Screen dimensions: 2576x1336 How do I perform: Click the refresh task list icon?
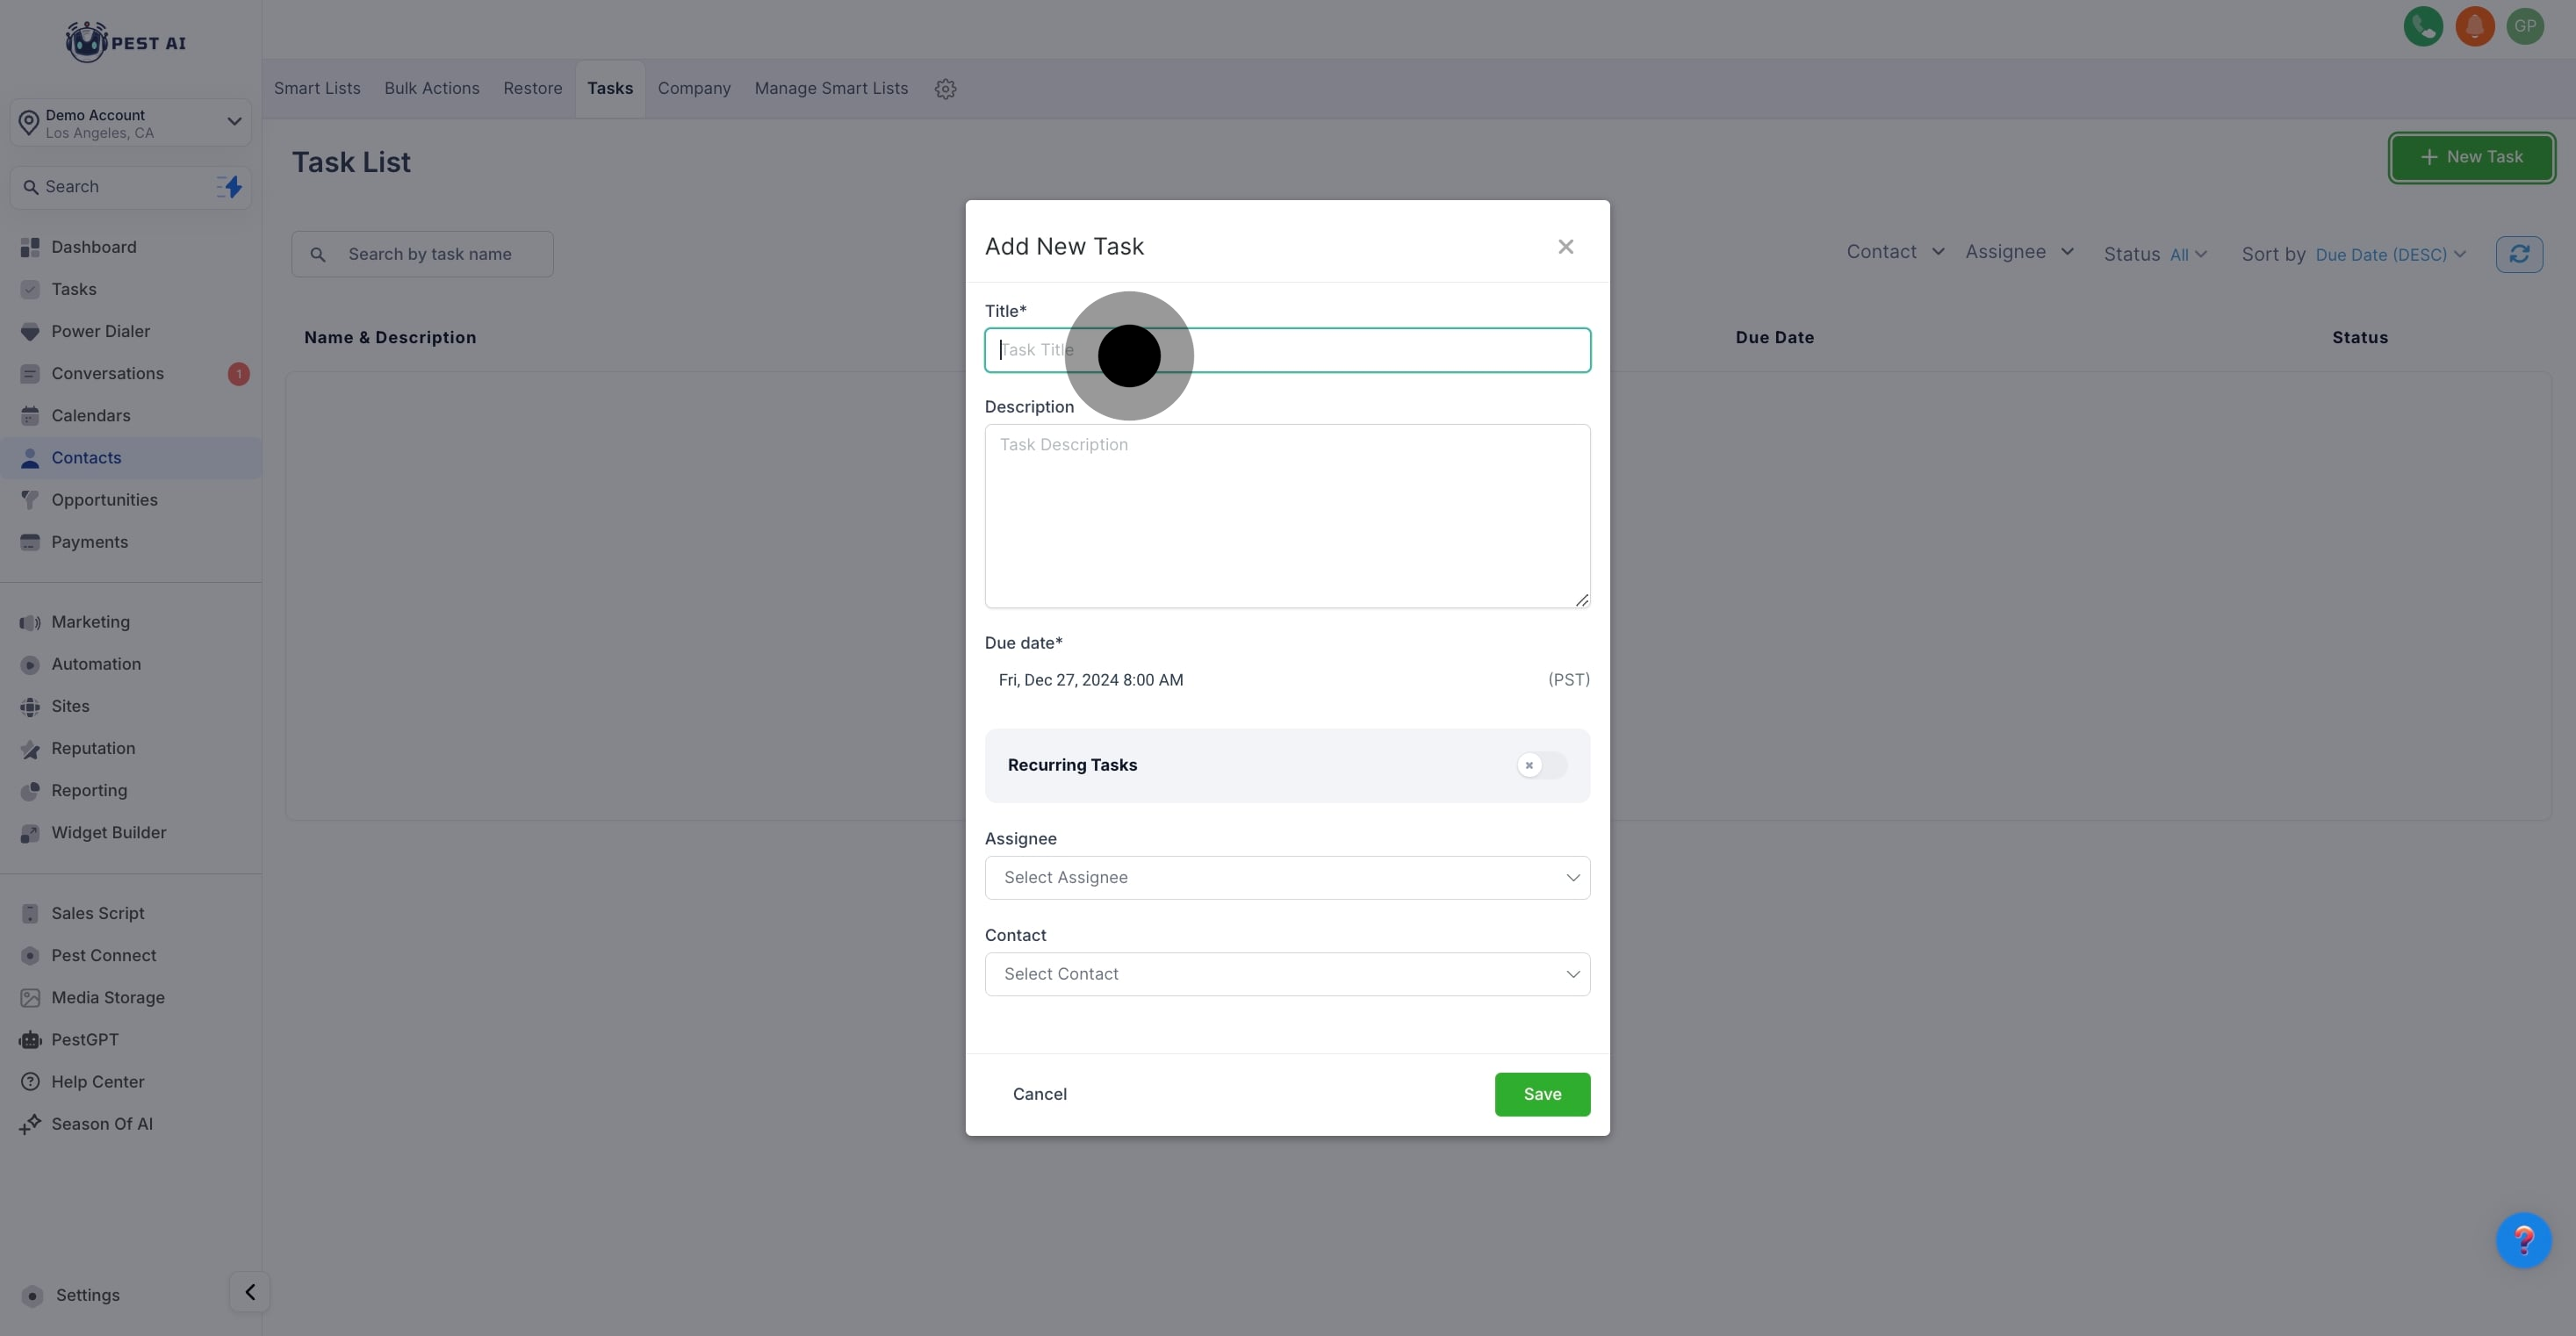click(x=2519, y=254)
